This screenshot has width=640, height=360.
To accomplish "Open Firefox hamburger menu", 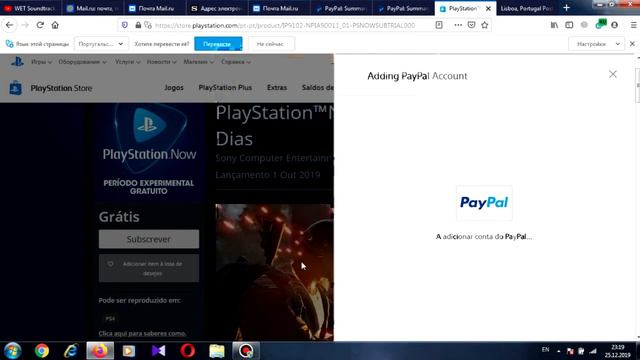I will pos(633,25).
